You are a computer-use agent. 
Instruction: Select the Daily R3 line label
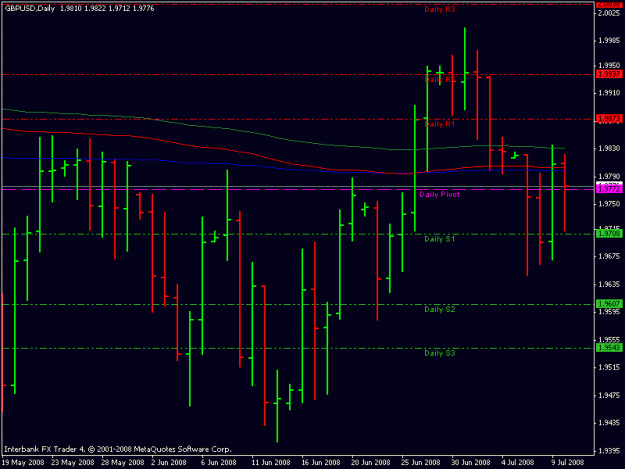click(x=439, y=9)
